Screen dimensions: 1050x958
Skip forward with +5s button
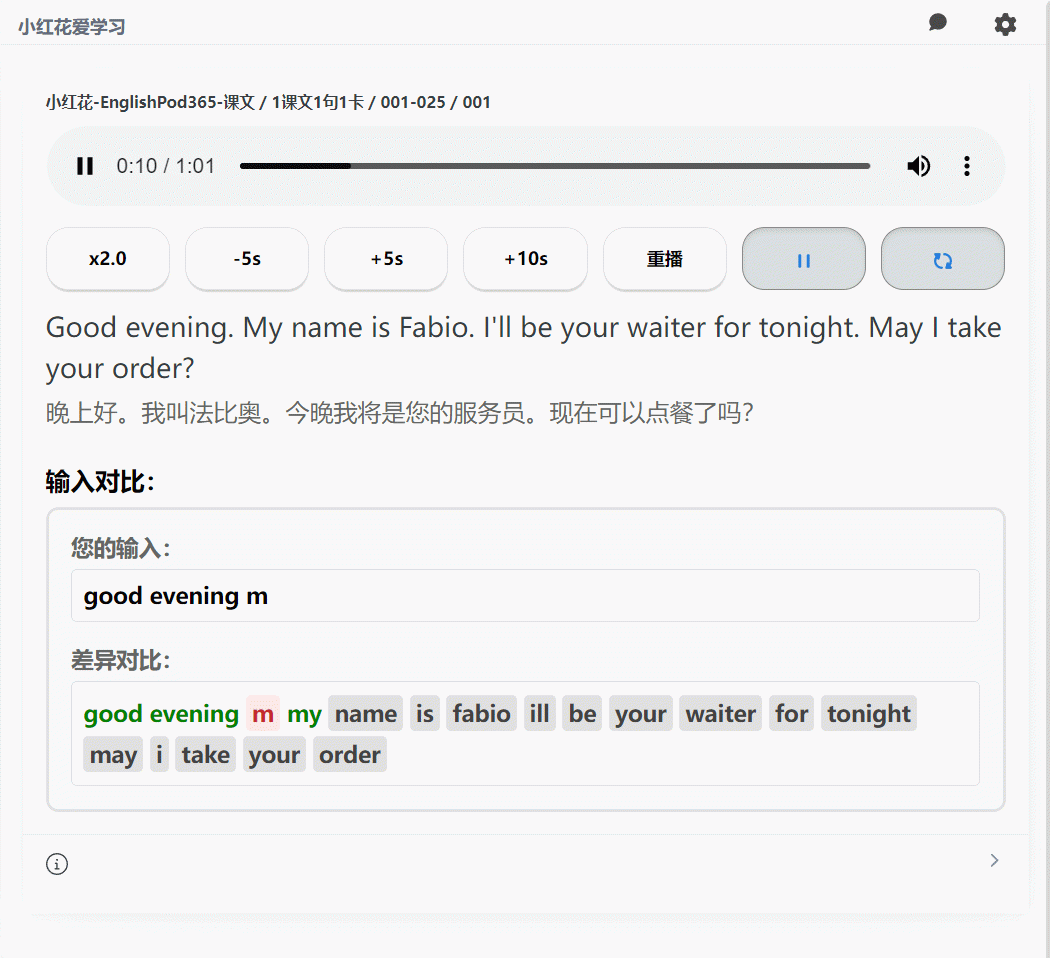[386, 259]
